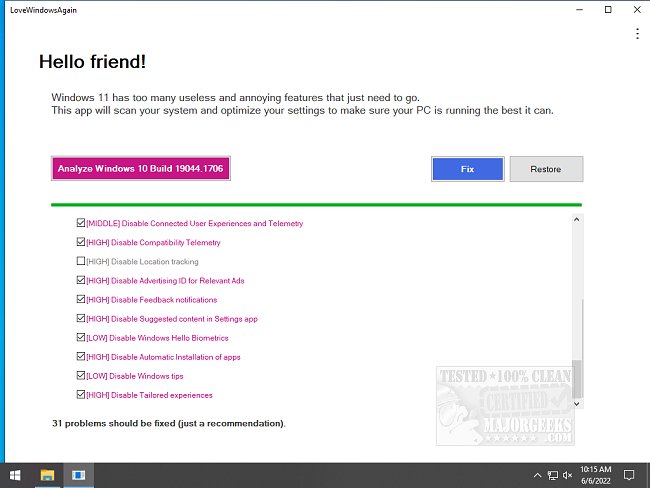Click the list scrollbar up arrow
650x488 pixels.
(x=576, y=219)
